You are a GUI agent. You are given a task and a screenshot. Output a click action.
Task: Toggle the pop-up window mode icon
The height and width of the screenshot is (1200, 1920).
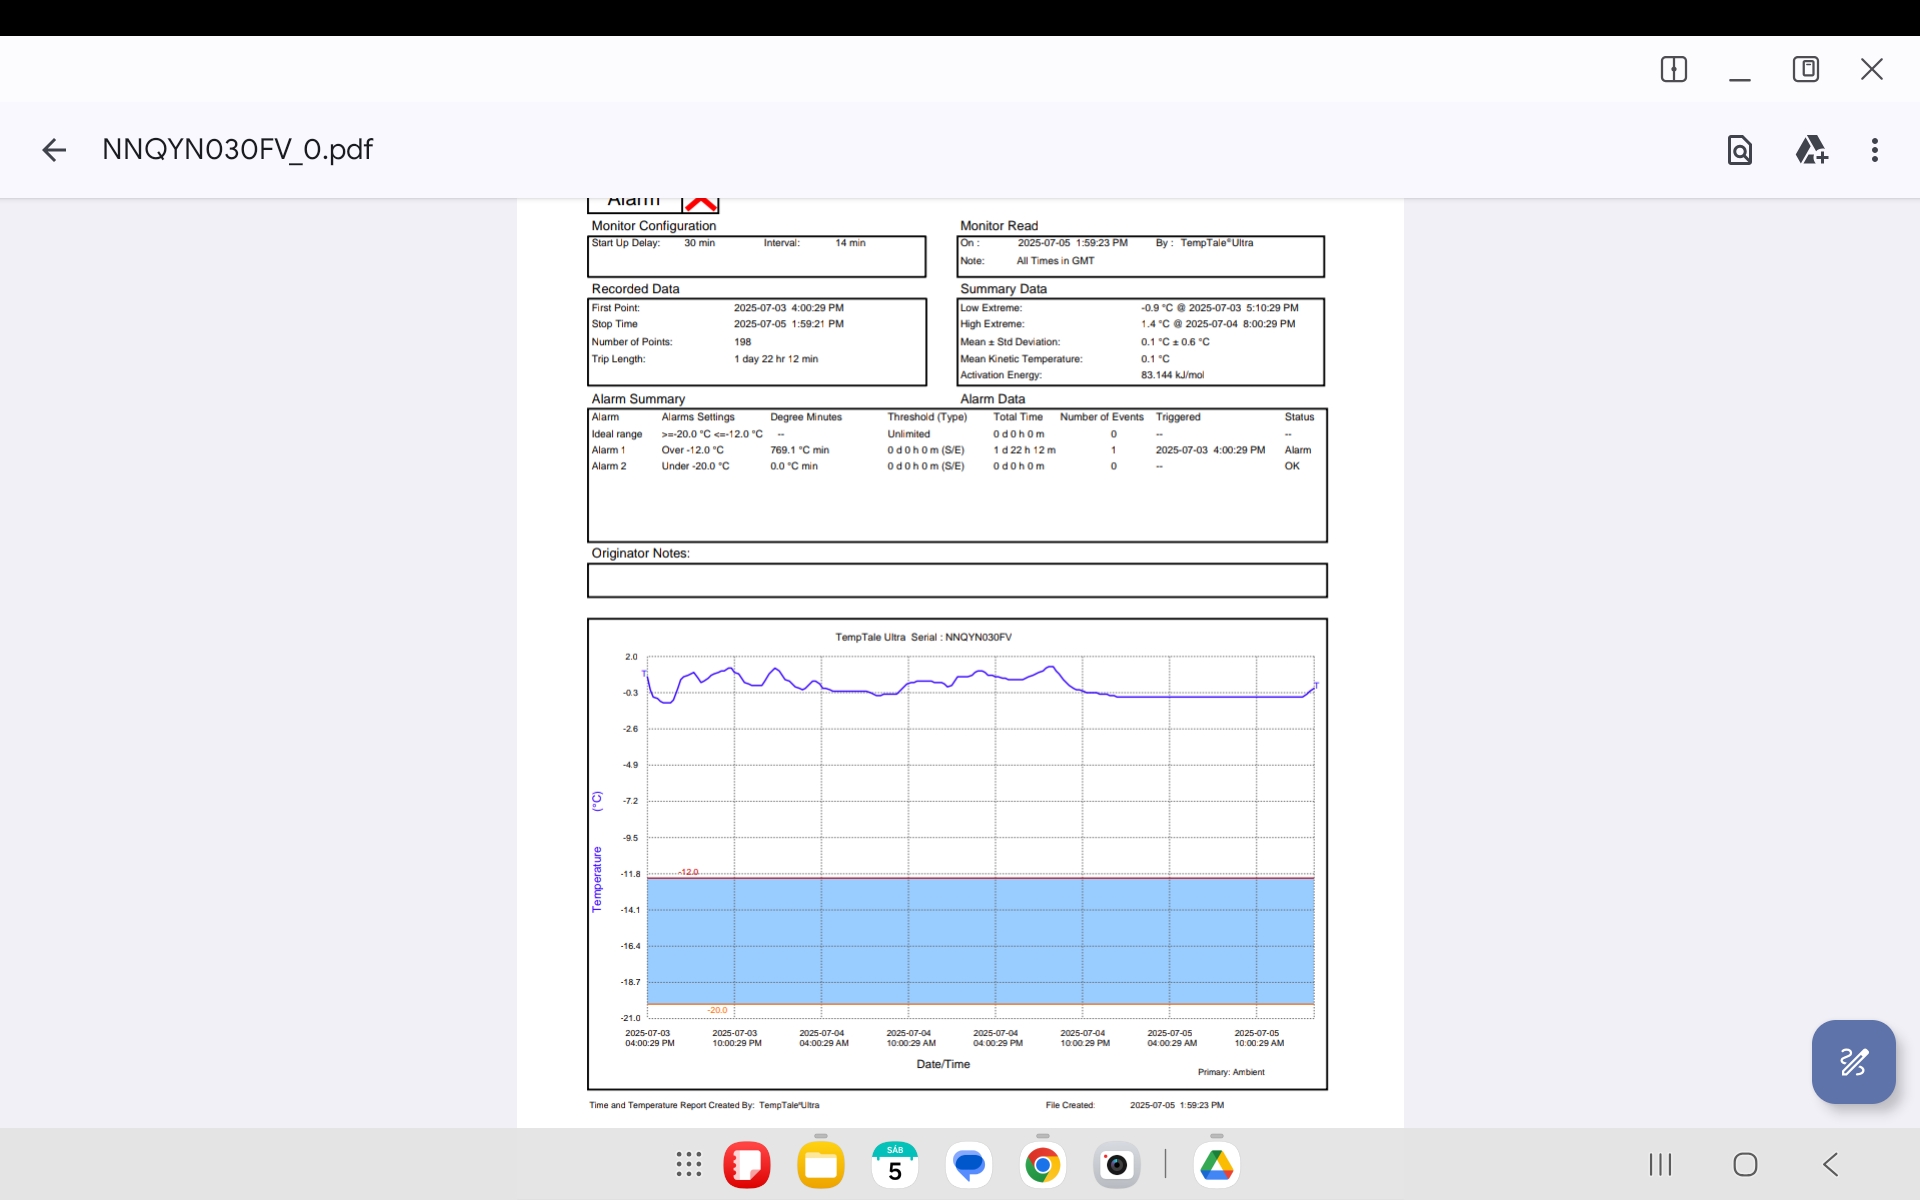point(1805,69)
